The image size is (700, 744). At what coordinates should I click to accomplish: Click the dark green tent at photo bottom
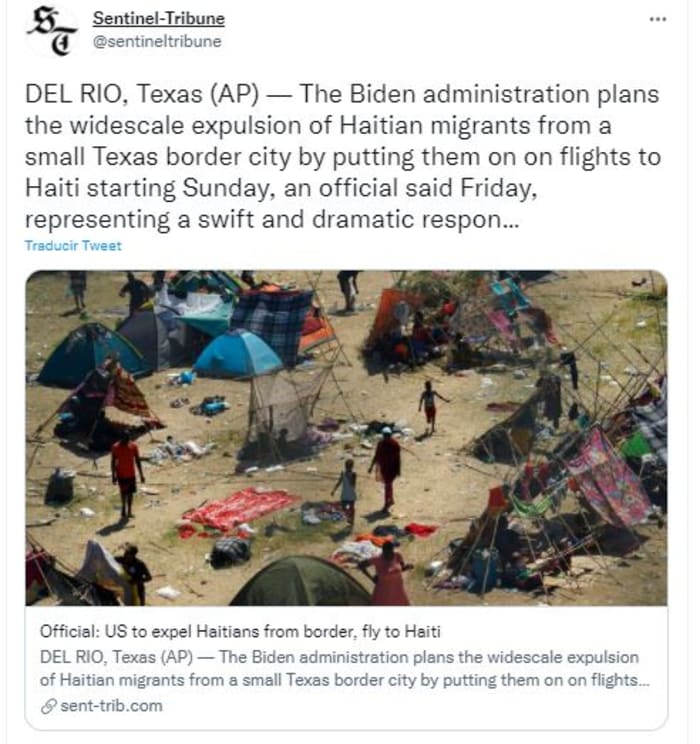301,581
